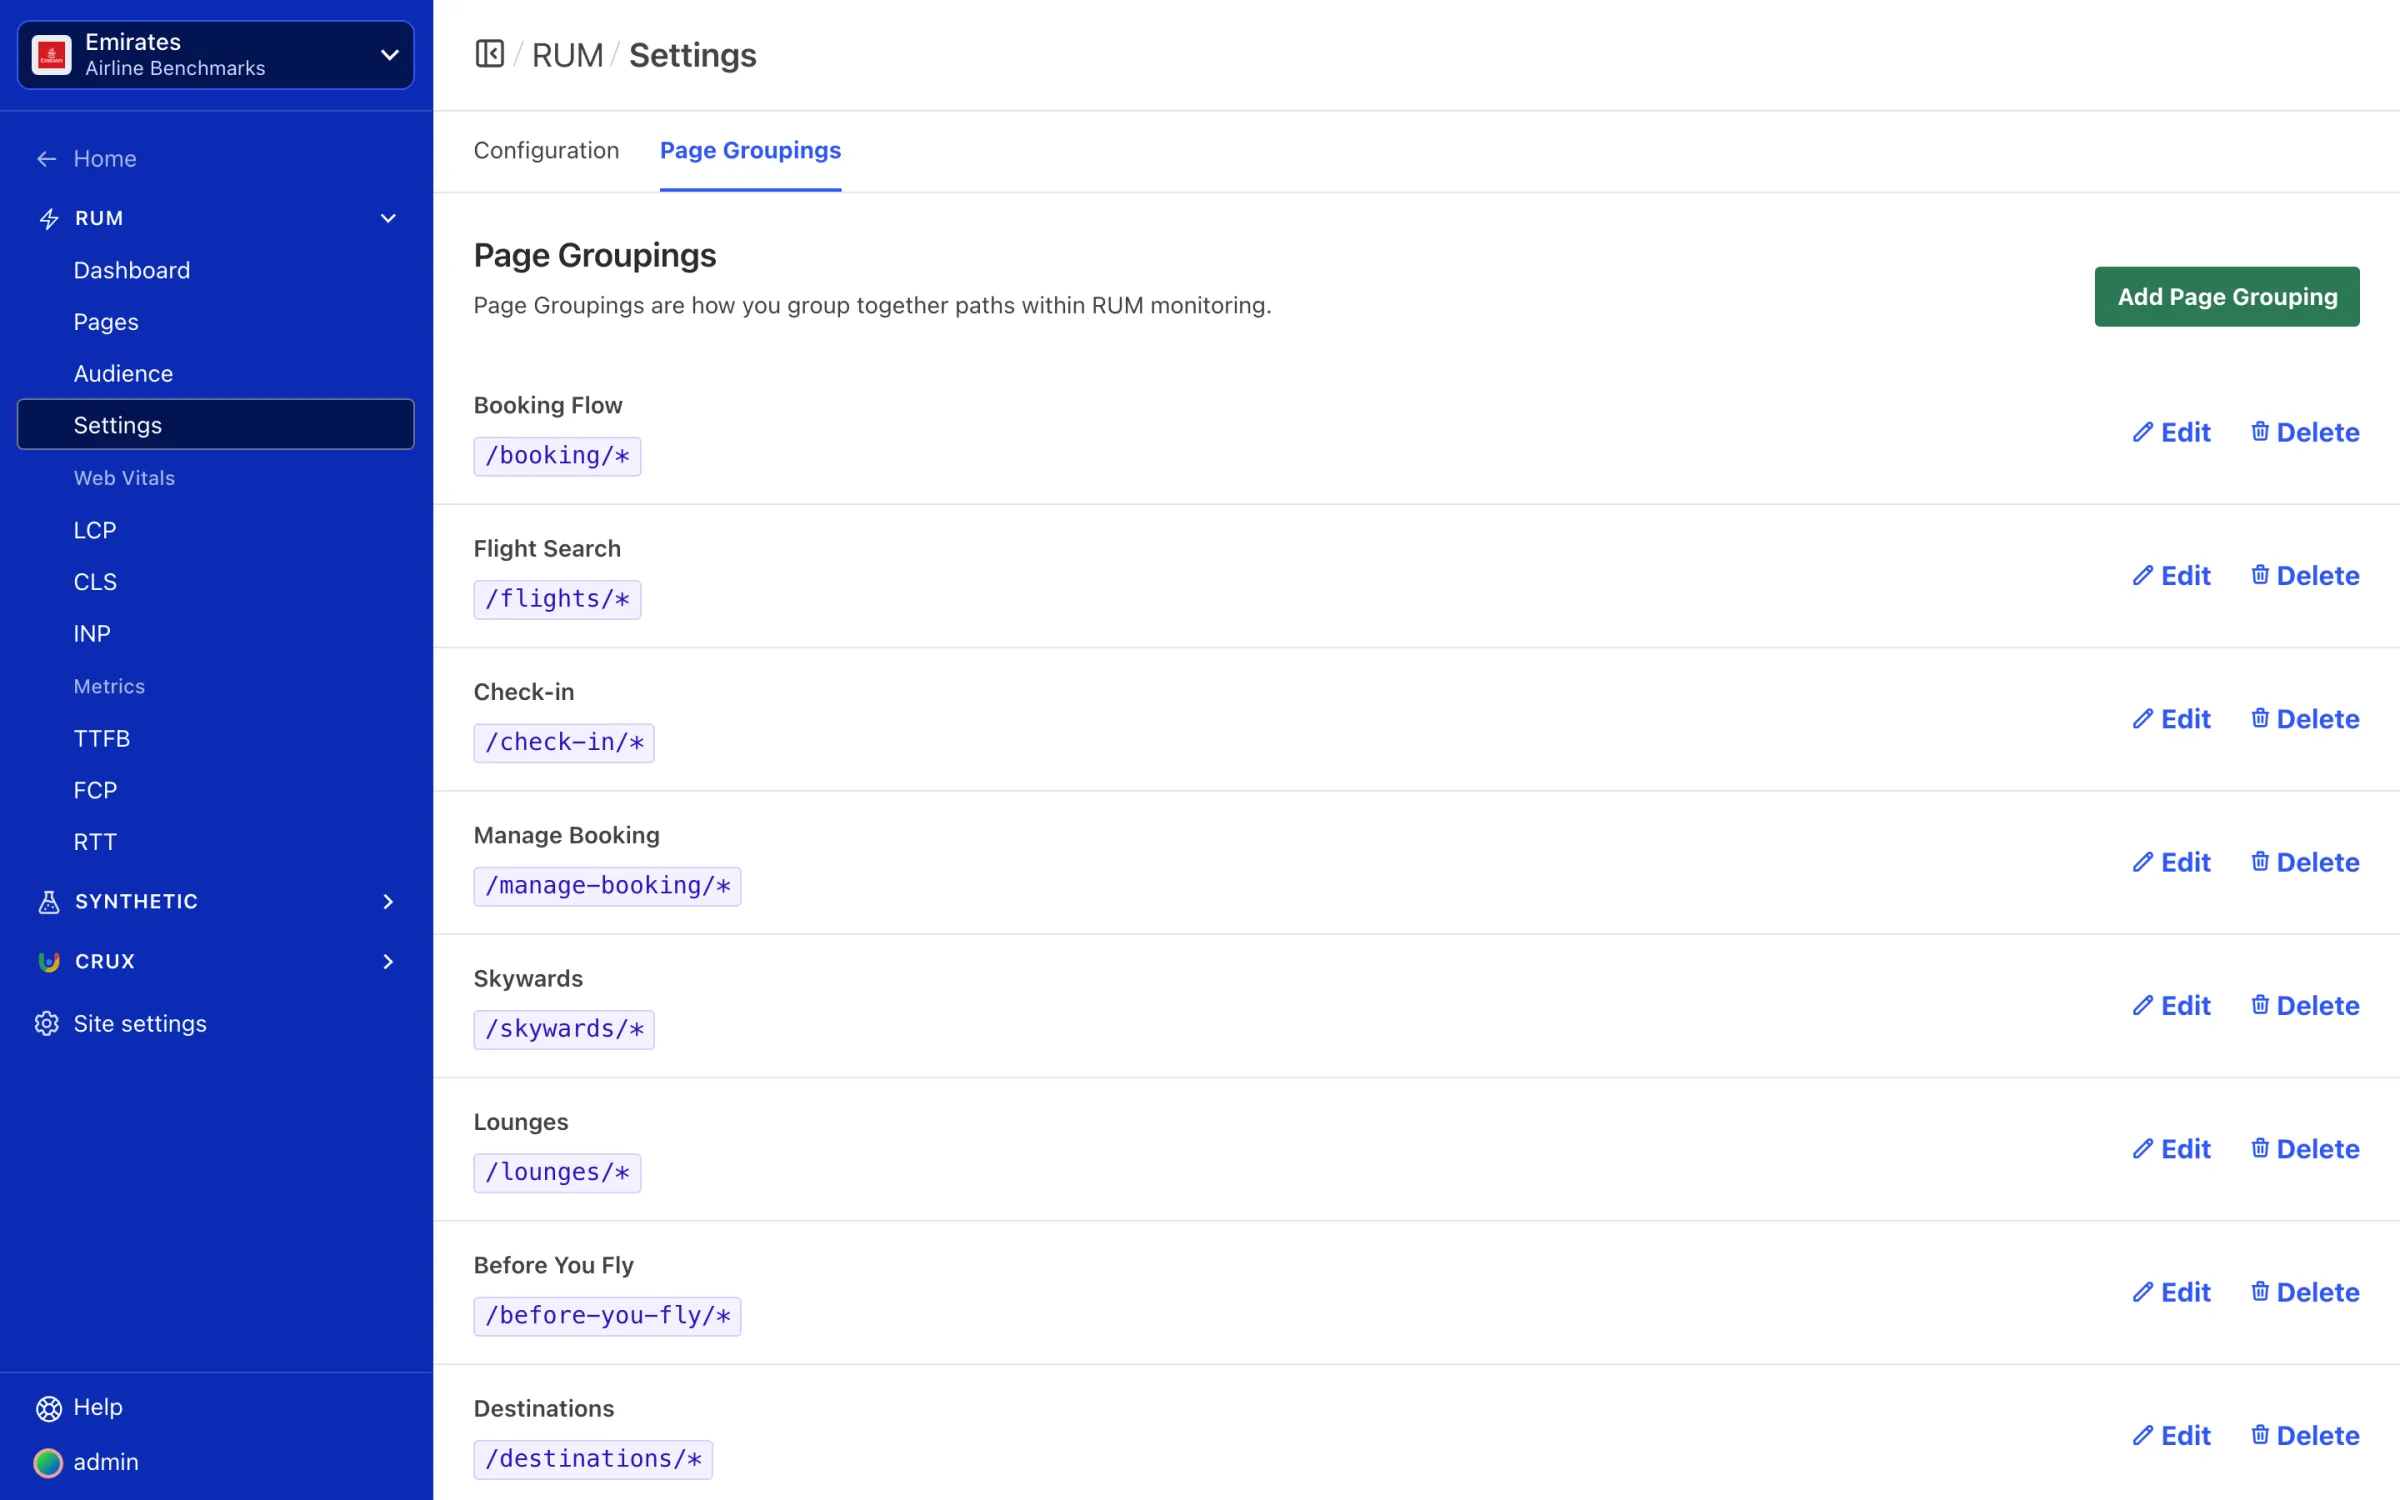
Task: Click the /skywards/* path tag
Action: 564,1029
